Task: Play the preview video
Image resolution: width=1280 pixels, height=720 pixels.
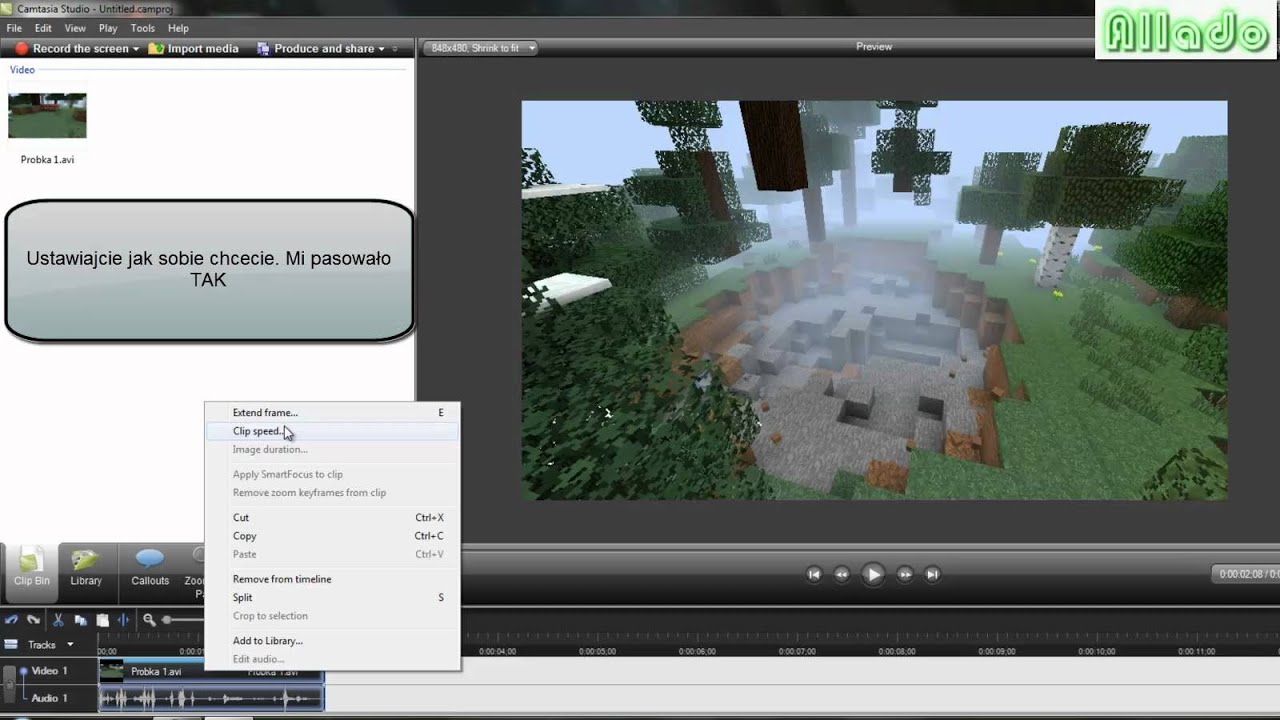Action: click(873, 574)
